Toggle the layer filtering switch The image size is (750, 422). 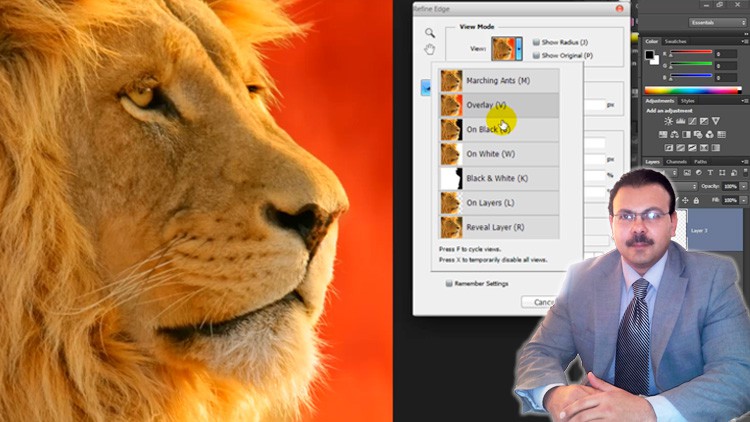(745, 172)
